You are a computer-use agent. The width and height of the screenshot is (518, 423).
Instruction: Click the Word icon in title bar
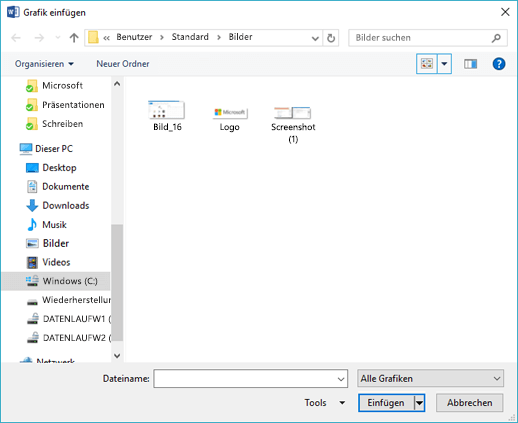click(13, 12)
